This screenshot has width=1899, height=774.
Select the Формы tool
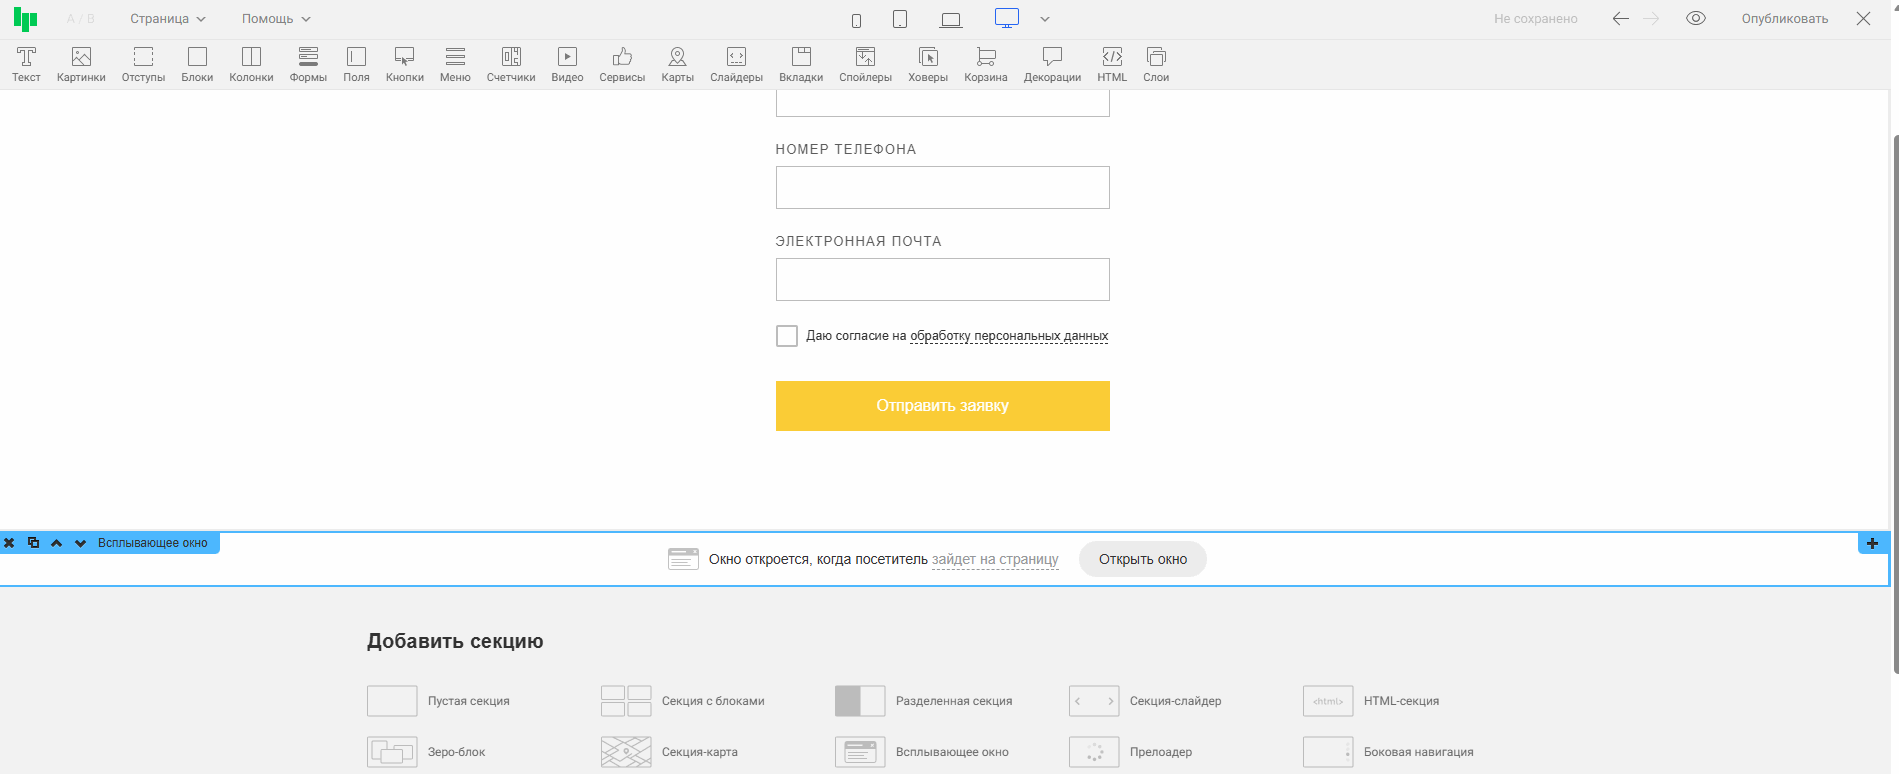pos(308,64)
